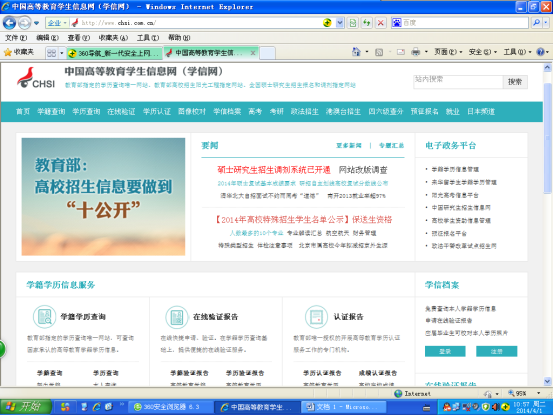
Task: Click 四六级查分 in the navigation bar
Action: coord(385,112)
